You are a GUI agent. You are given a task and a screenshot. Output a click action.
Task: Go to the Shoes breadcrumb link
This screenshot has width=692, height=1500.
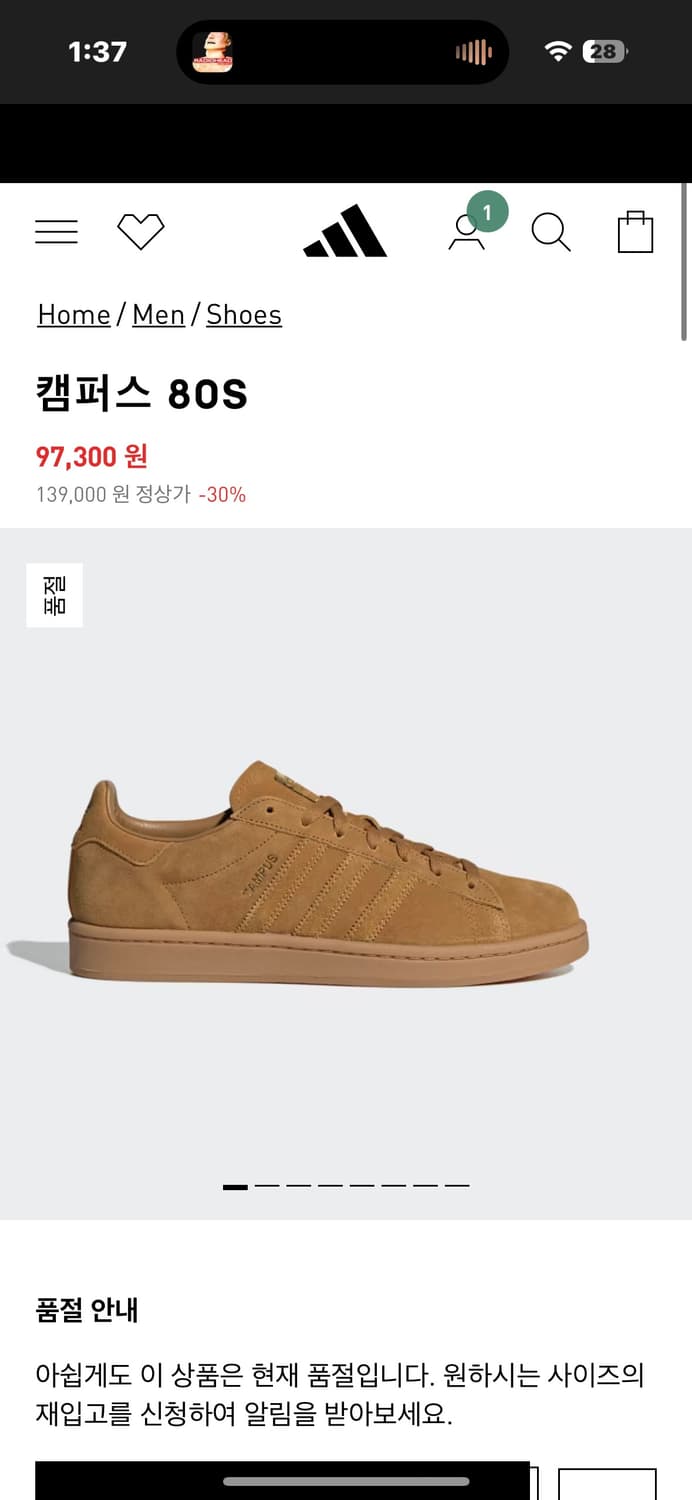click(244, 315)
